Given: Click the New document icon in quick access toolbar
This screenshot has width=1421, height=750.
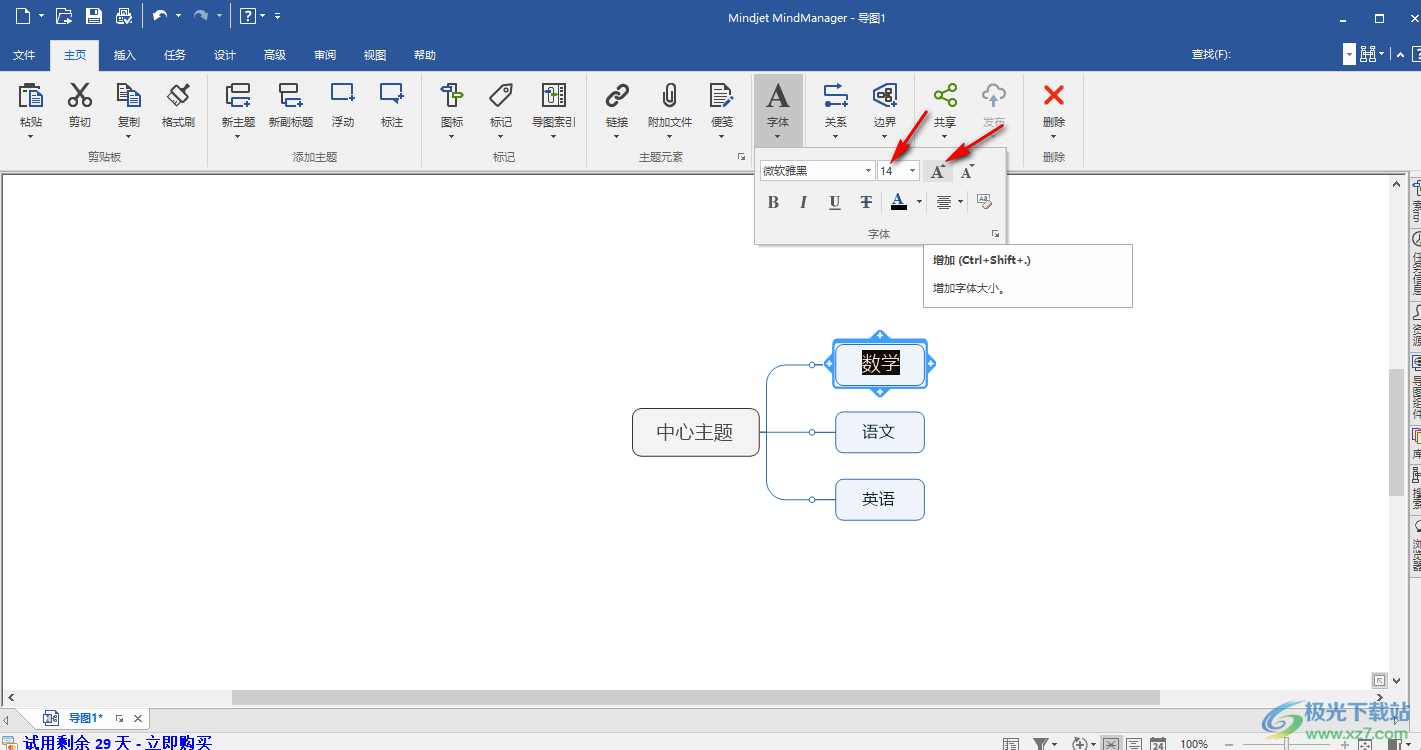Looking at the screenshot, I should 23,16.
